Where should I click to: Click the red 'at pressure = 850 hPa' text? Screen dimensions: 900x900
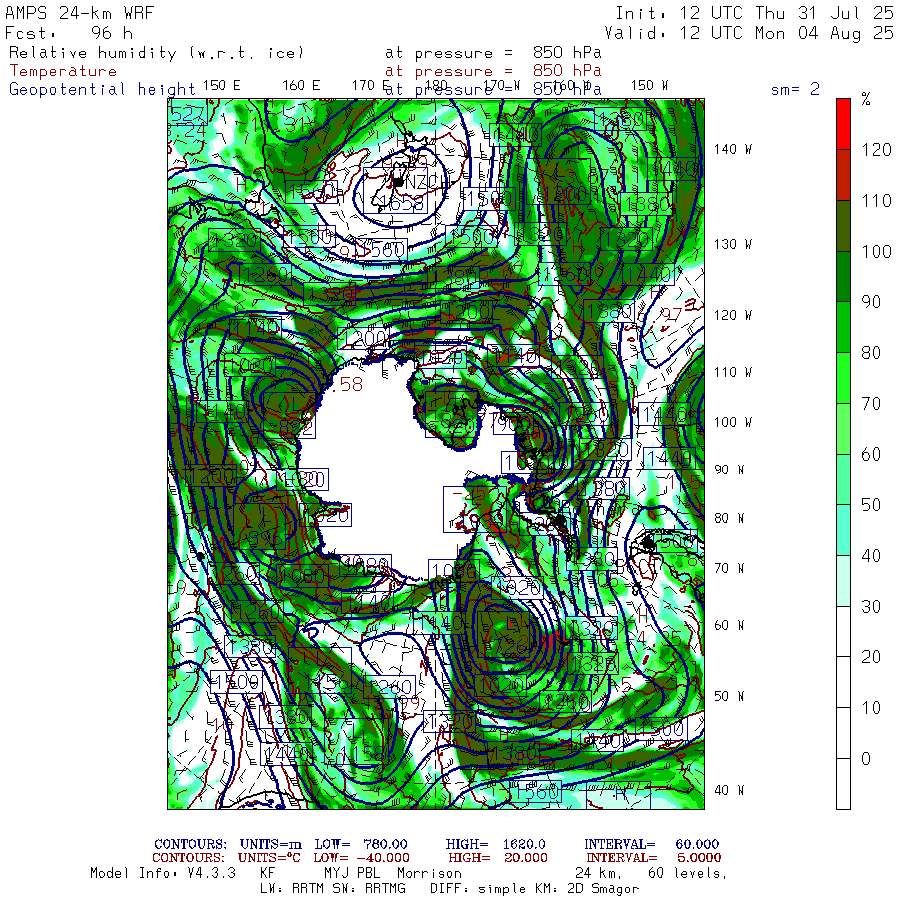click(493, 71)
